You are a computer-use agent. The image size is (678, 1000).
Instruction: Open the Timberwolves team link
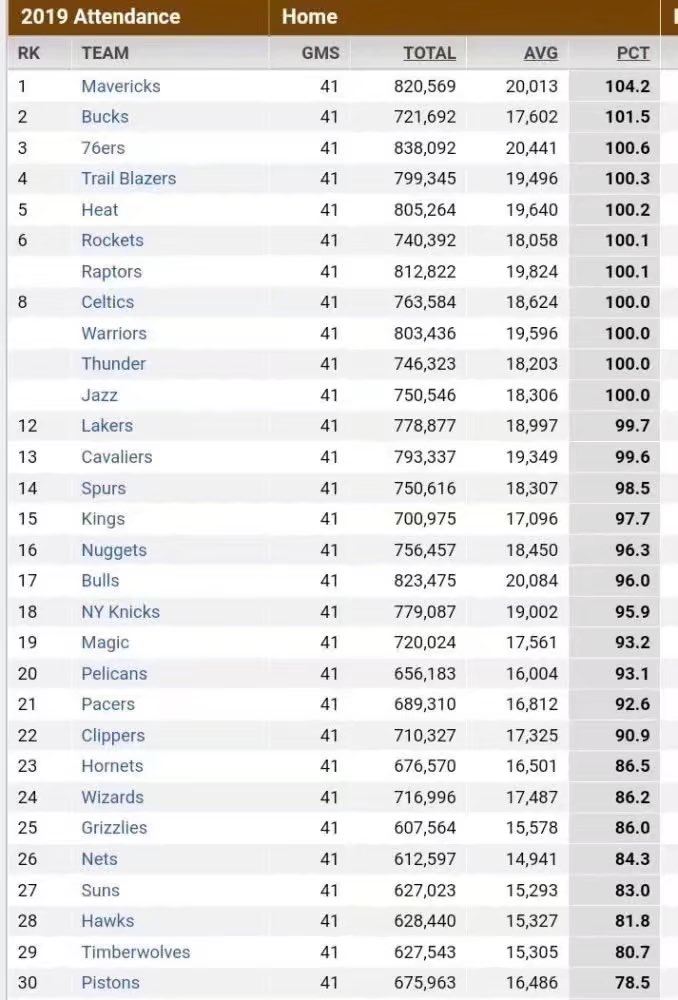coord(135,952)
